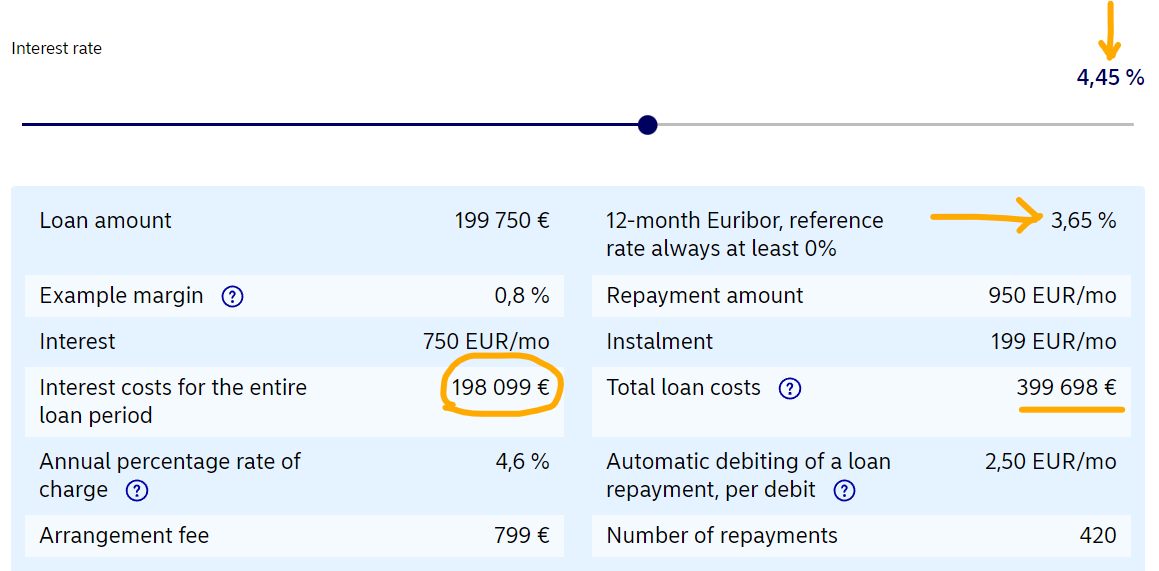Screen dimensions: 1159x571
Task: Select the Example margin value 0,8 %
Action: (x=522, y=296)
